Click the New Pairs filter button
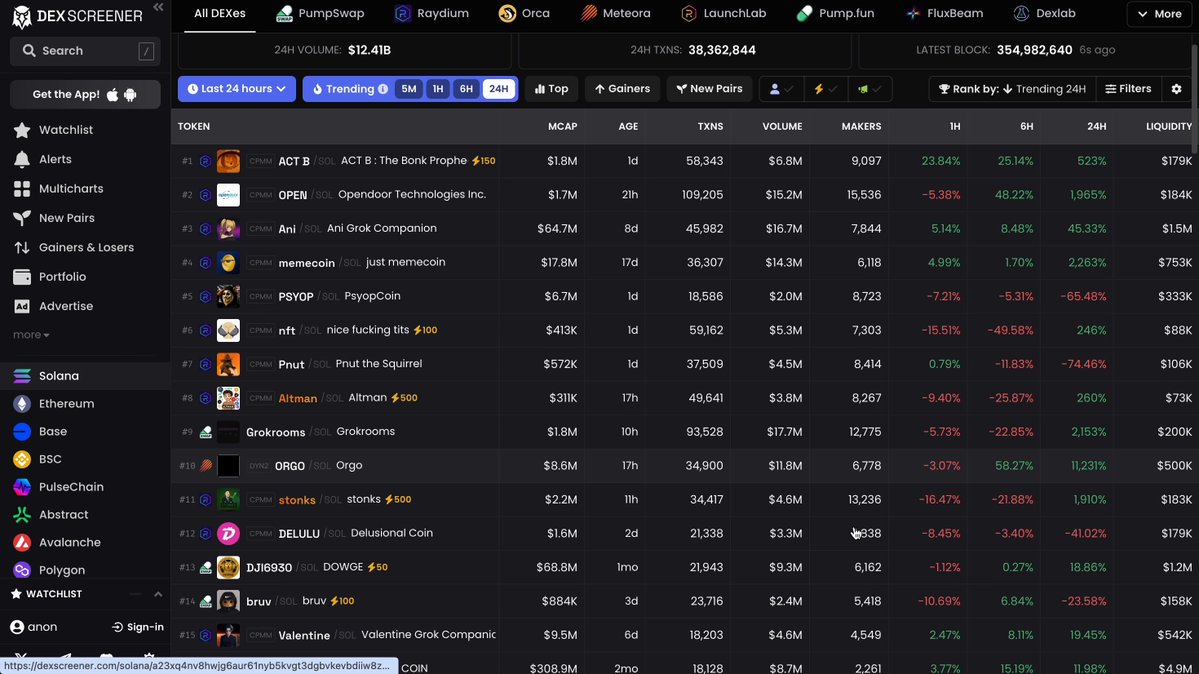Screen dimensions: 1199x674 click(710, 89)
